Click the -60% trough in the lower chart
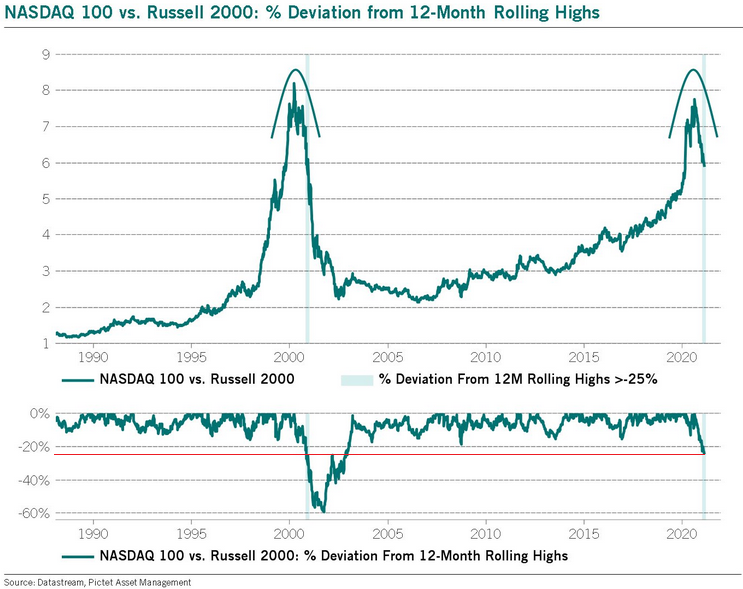This screenshot has height=589, width=743. (x=323, y=511)
